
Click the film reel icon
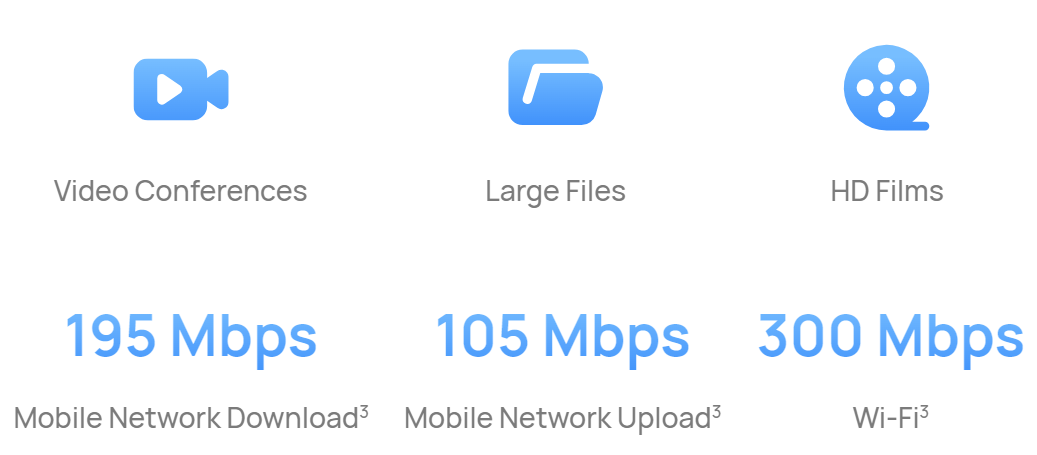pos(887,87)
